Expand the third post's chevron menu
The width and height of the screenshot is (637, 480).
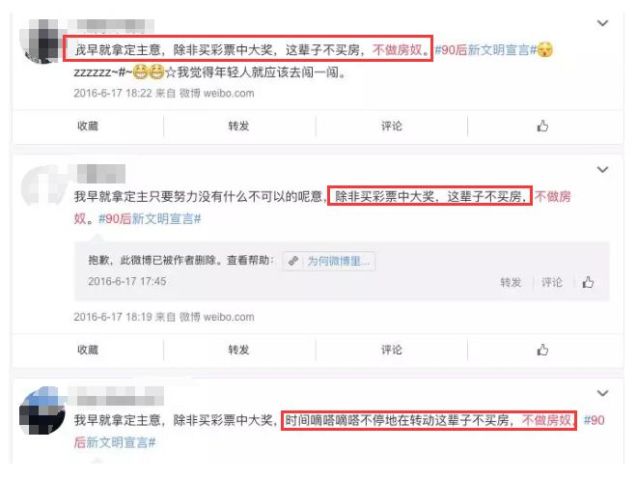click(x=602, y=393)
